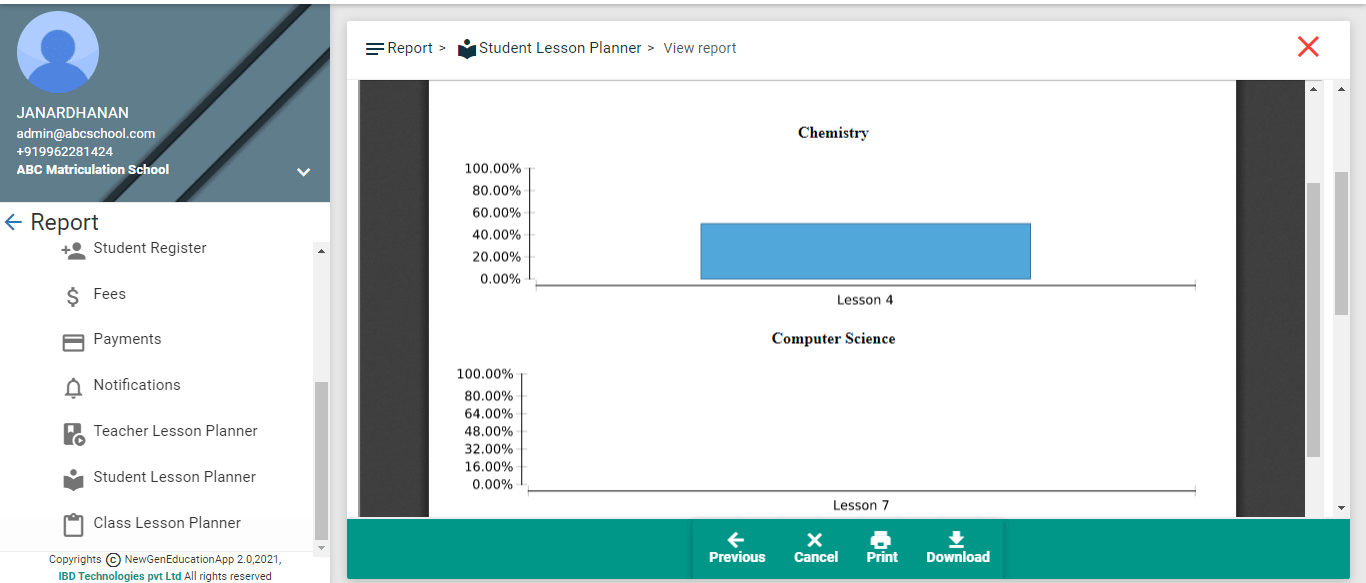Viewport: 1366px width, 583px height.
Task: Open the Student Register report
Action: click(150, 248)
